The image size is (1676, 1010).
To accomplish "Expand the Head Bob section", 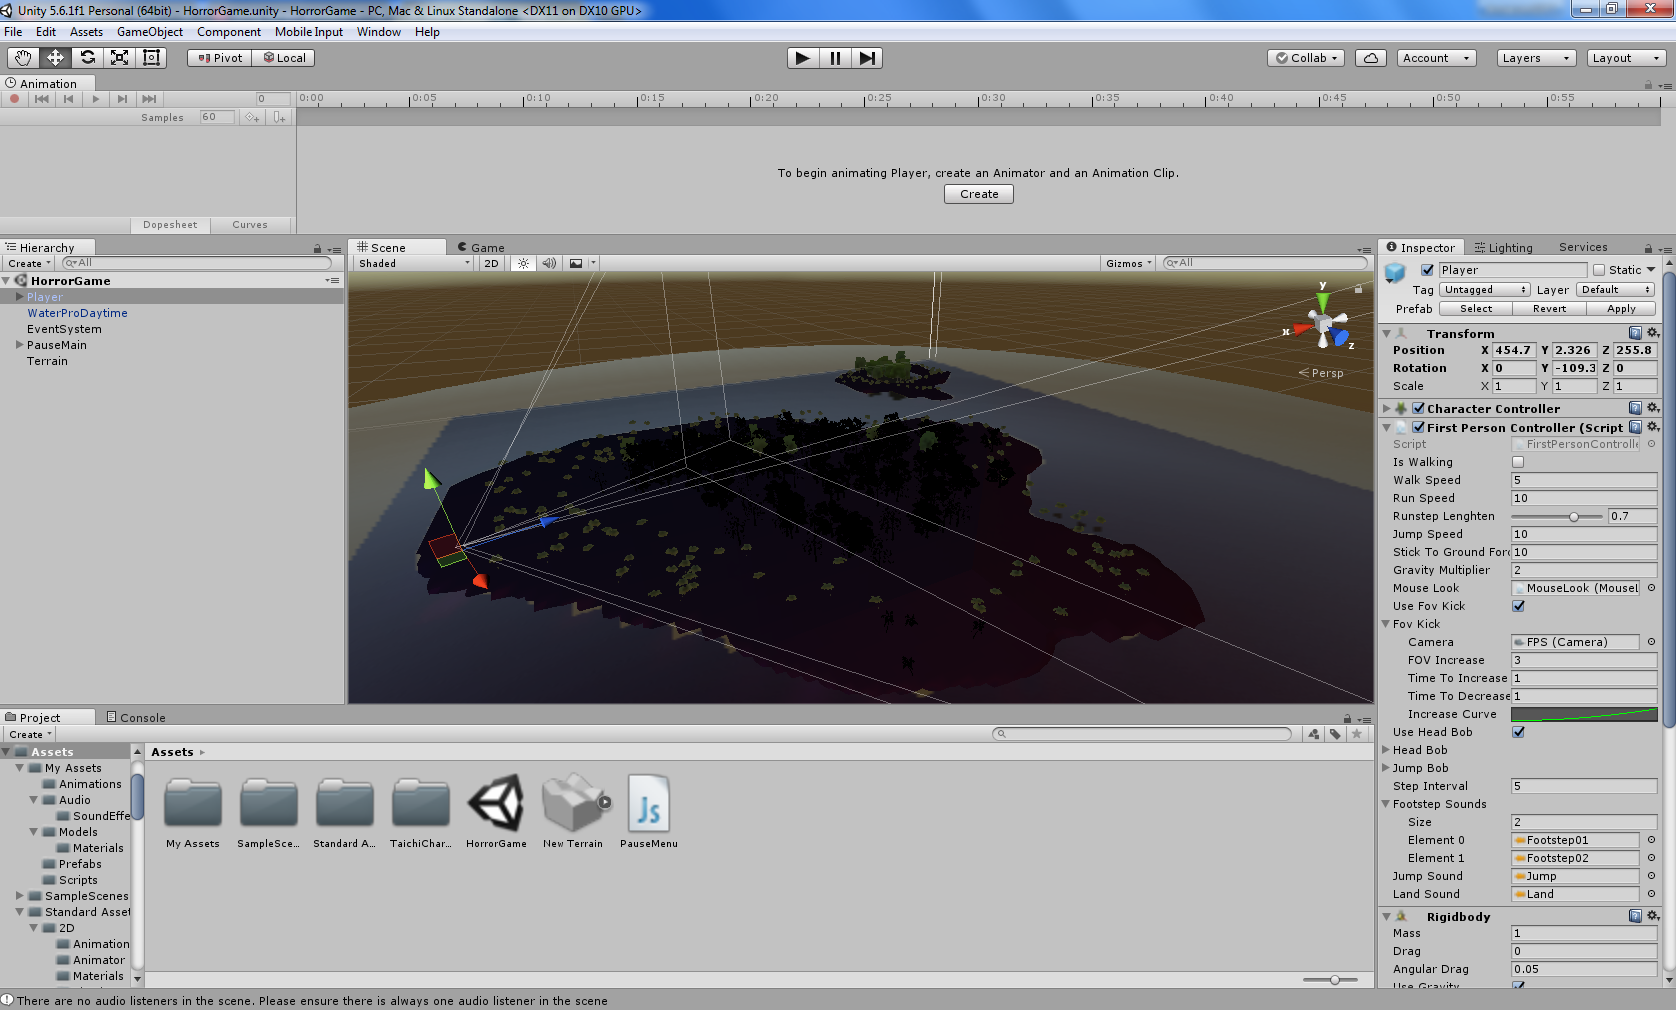I will [1387, 750].
